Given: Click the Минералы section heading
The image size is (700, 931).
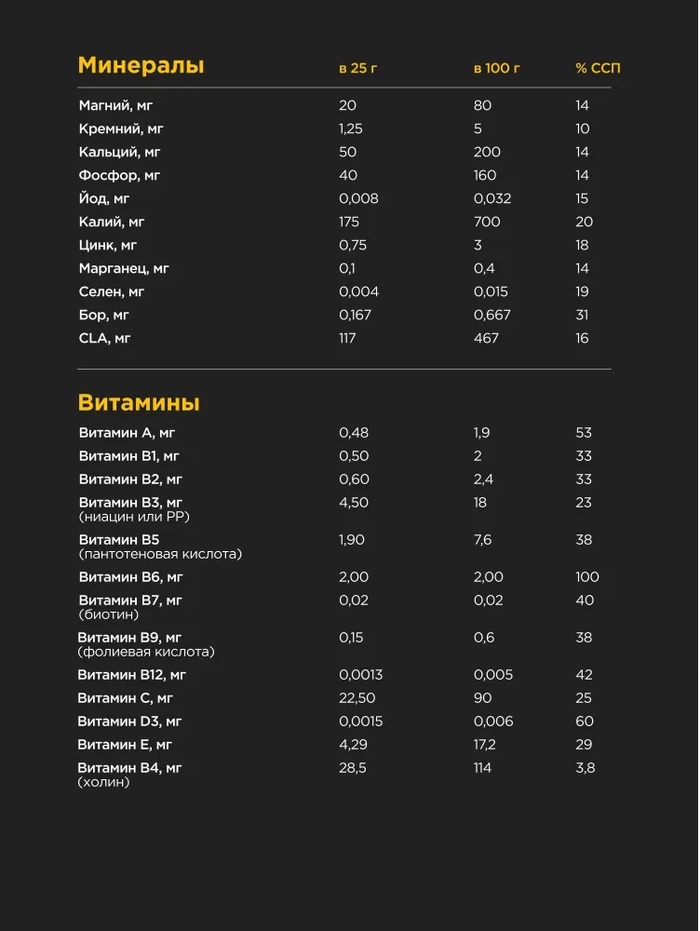Looking at the screenshot, I should click(141, 66).
